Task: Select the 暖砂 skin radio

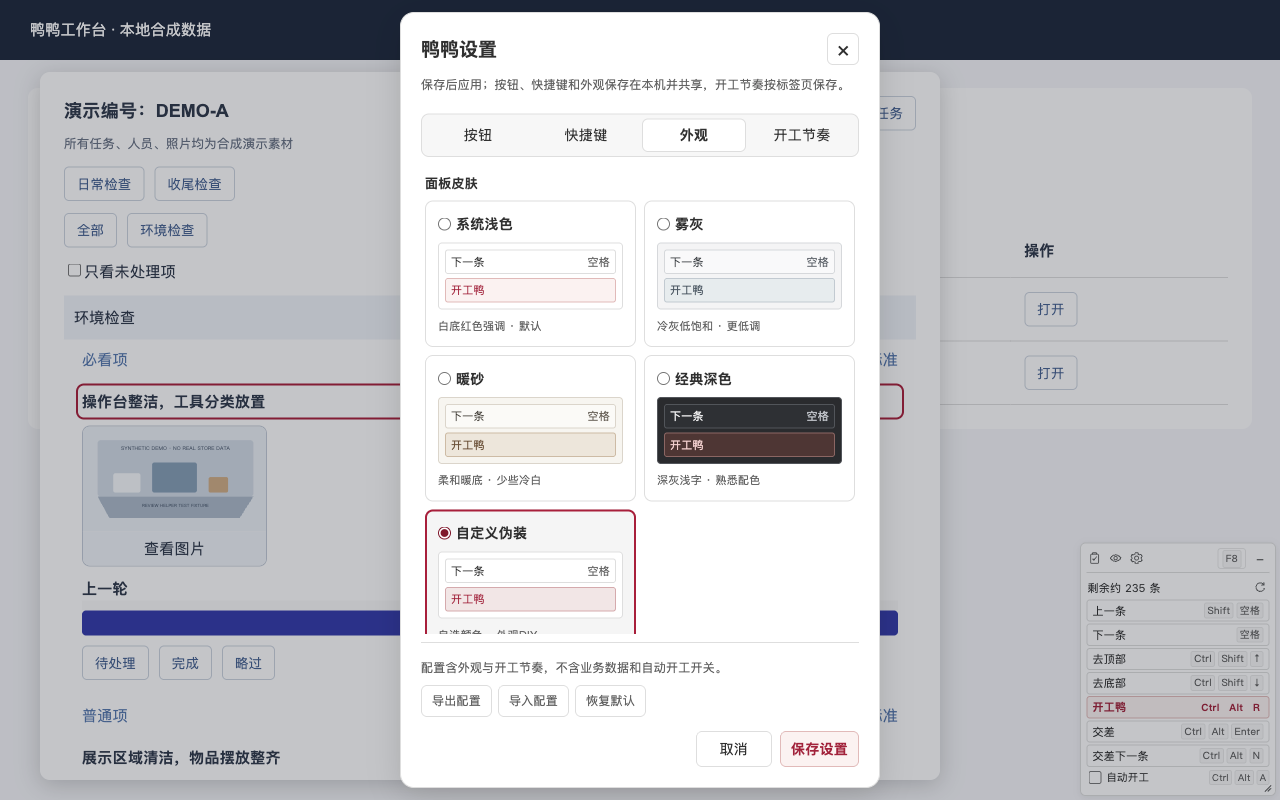Action: (444, 379)
